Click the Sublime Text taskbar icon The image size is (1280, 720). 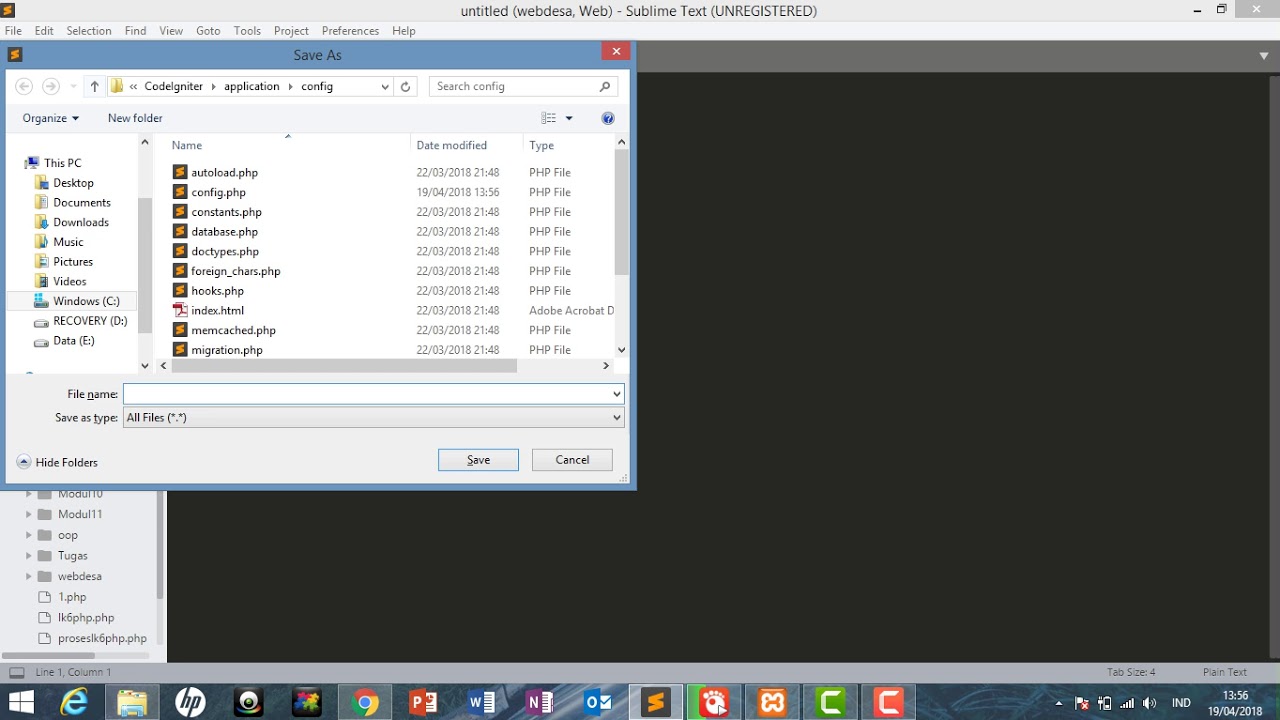click(x=656, y=703)
